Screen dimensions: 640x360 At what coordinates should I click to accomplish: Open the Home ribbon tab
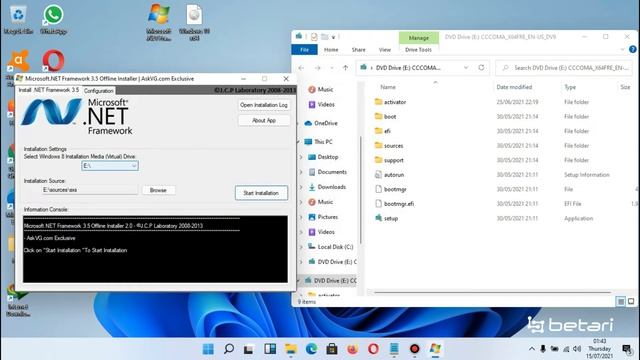331,49
